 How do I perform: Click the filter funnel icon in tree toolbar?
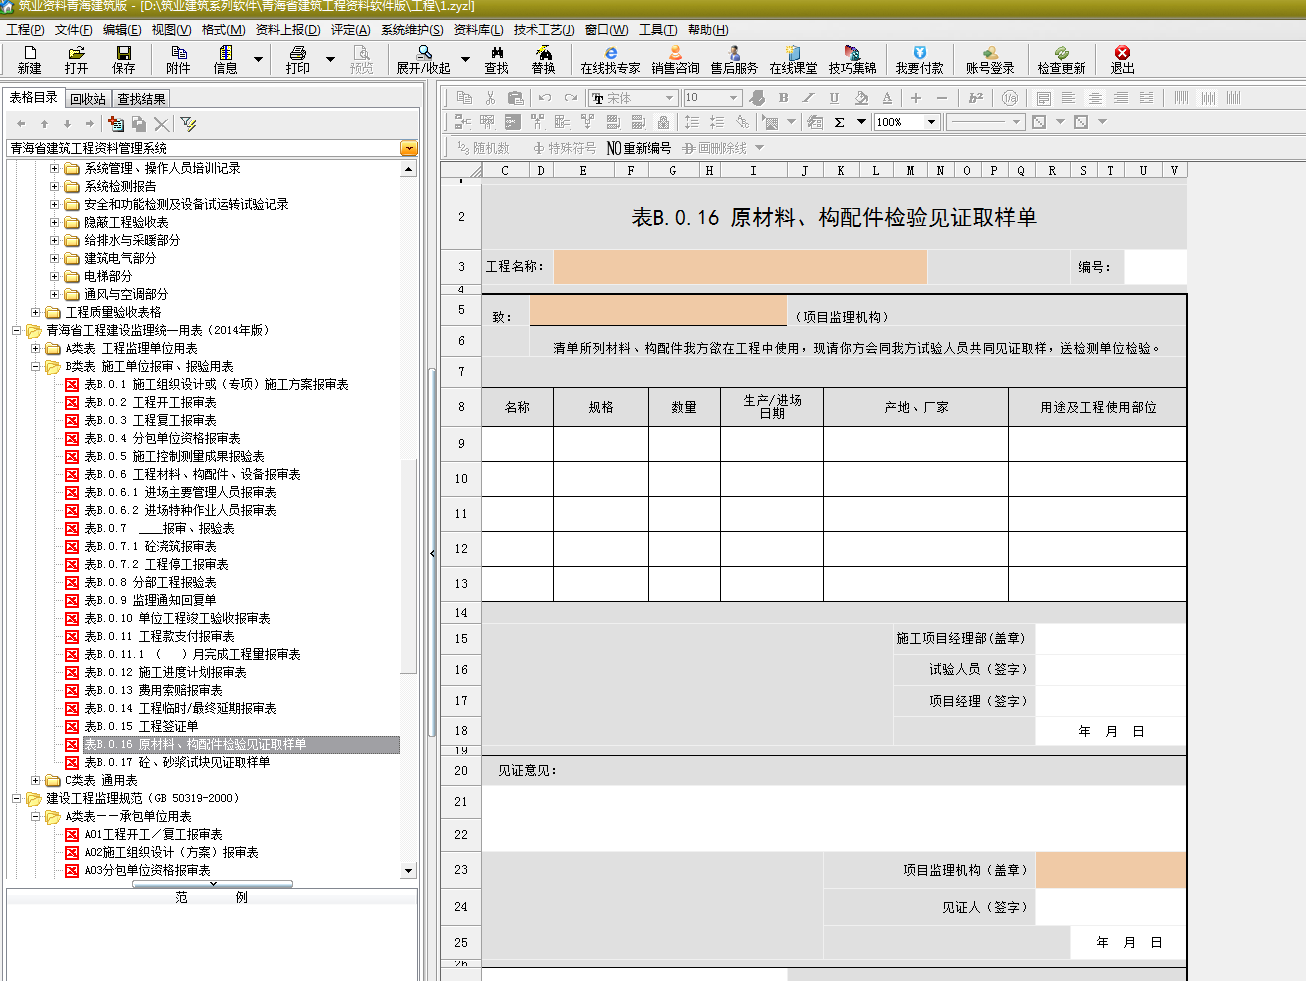pyautogui.click(x=188, y=123)
